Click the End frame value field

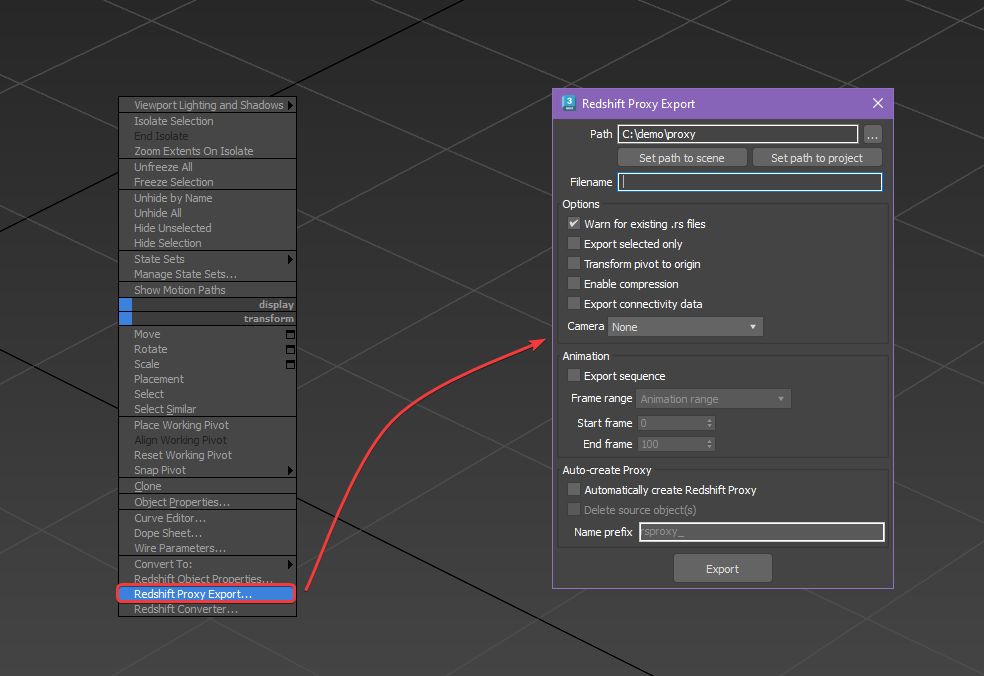[x=671, y=444]
